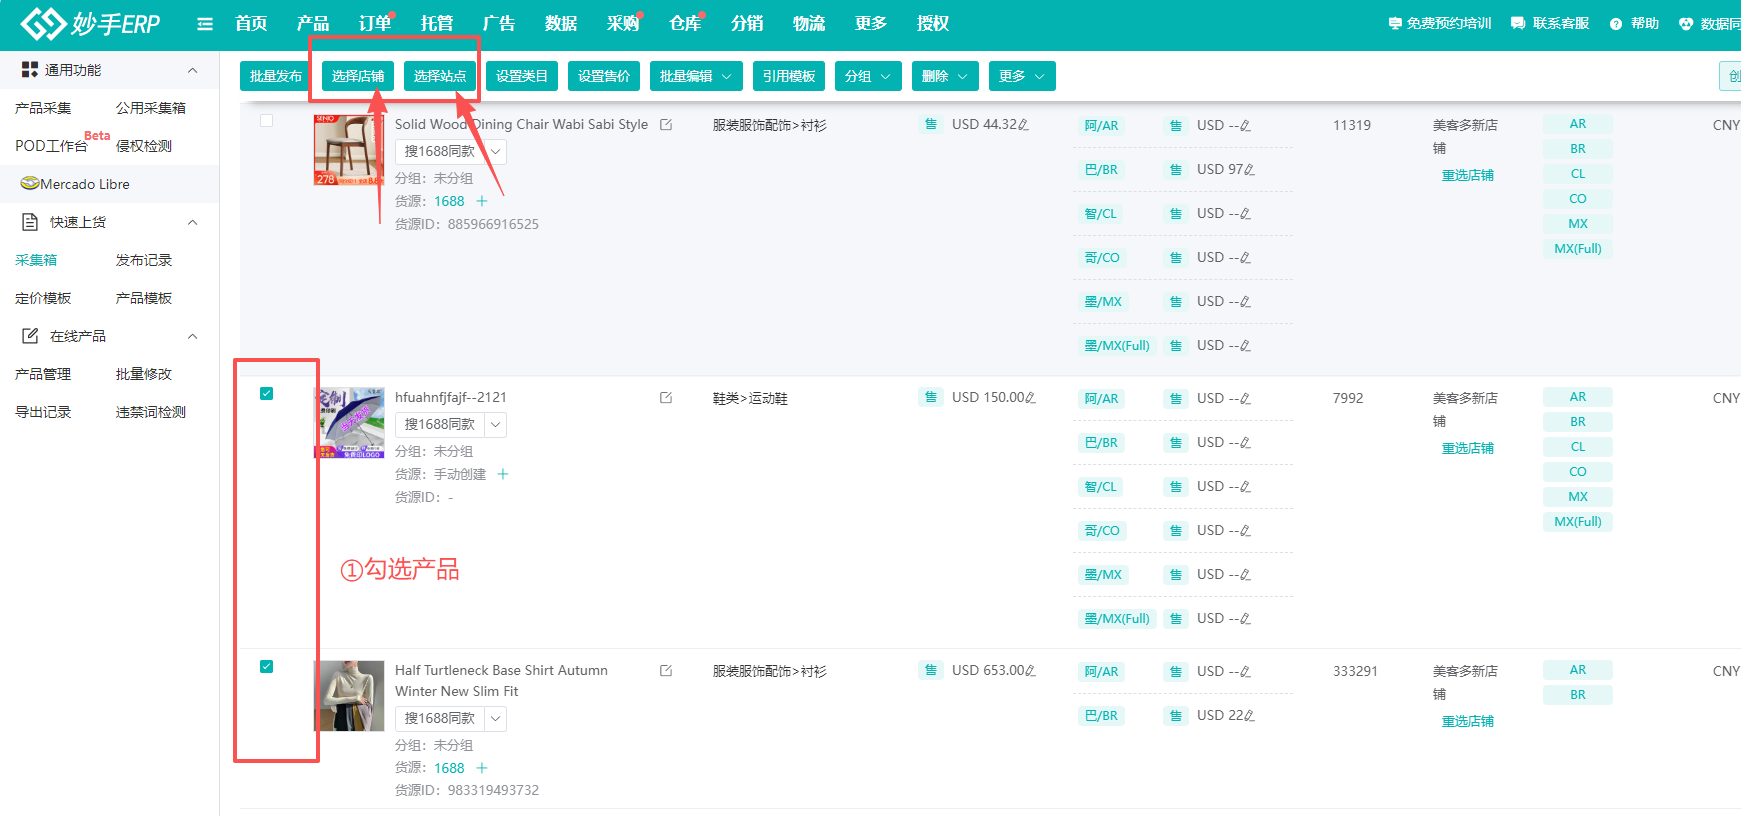Uncheck the Half Turtleneck Base Shirt checkbox
The width and height of the screenshot is (1741, 816).
[x=266, y=666]
